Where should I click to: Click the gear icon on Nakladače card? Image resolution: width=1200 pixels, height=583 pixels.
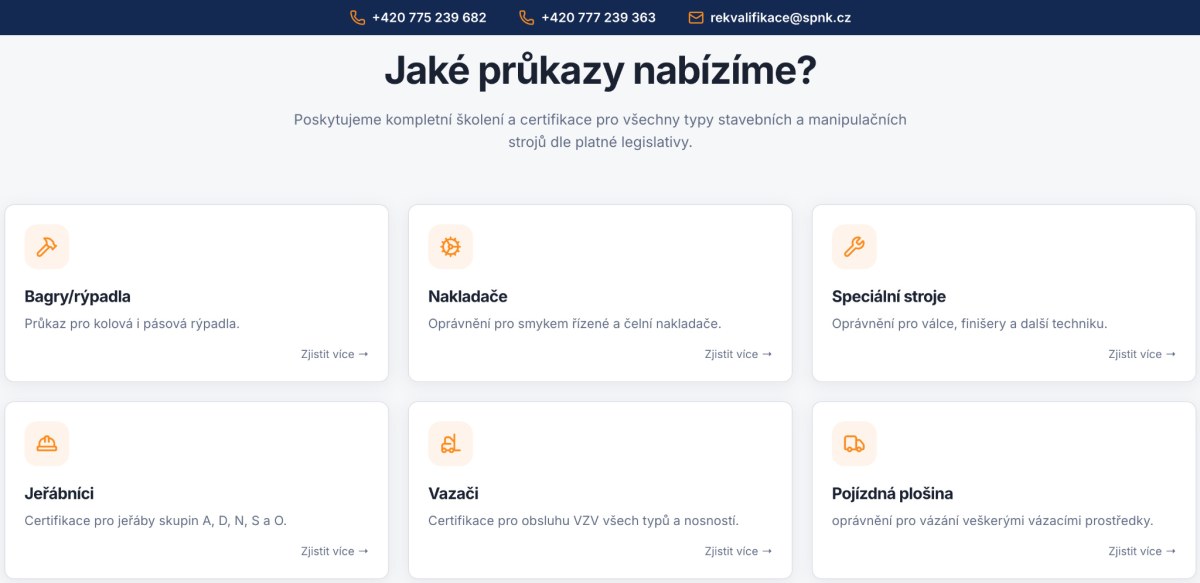point(450,247)
